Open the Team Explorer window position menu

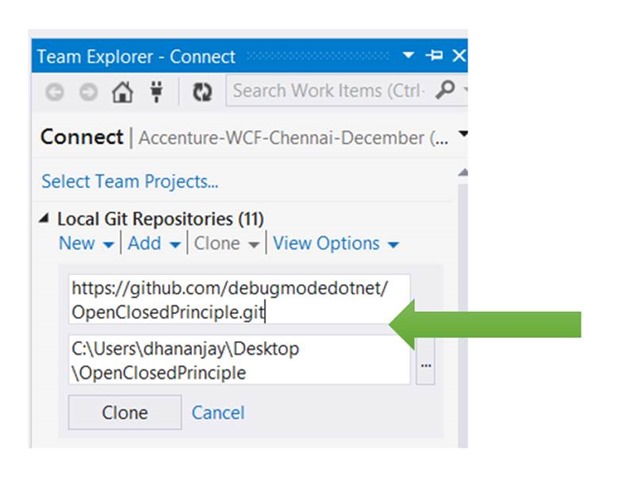[x=408, y=56]
